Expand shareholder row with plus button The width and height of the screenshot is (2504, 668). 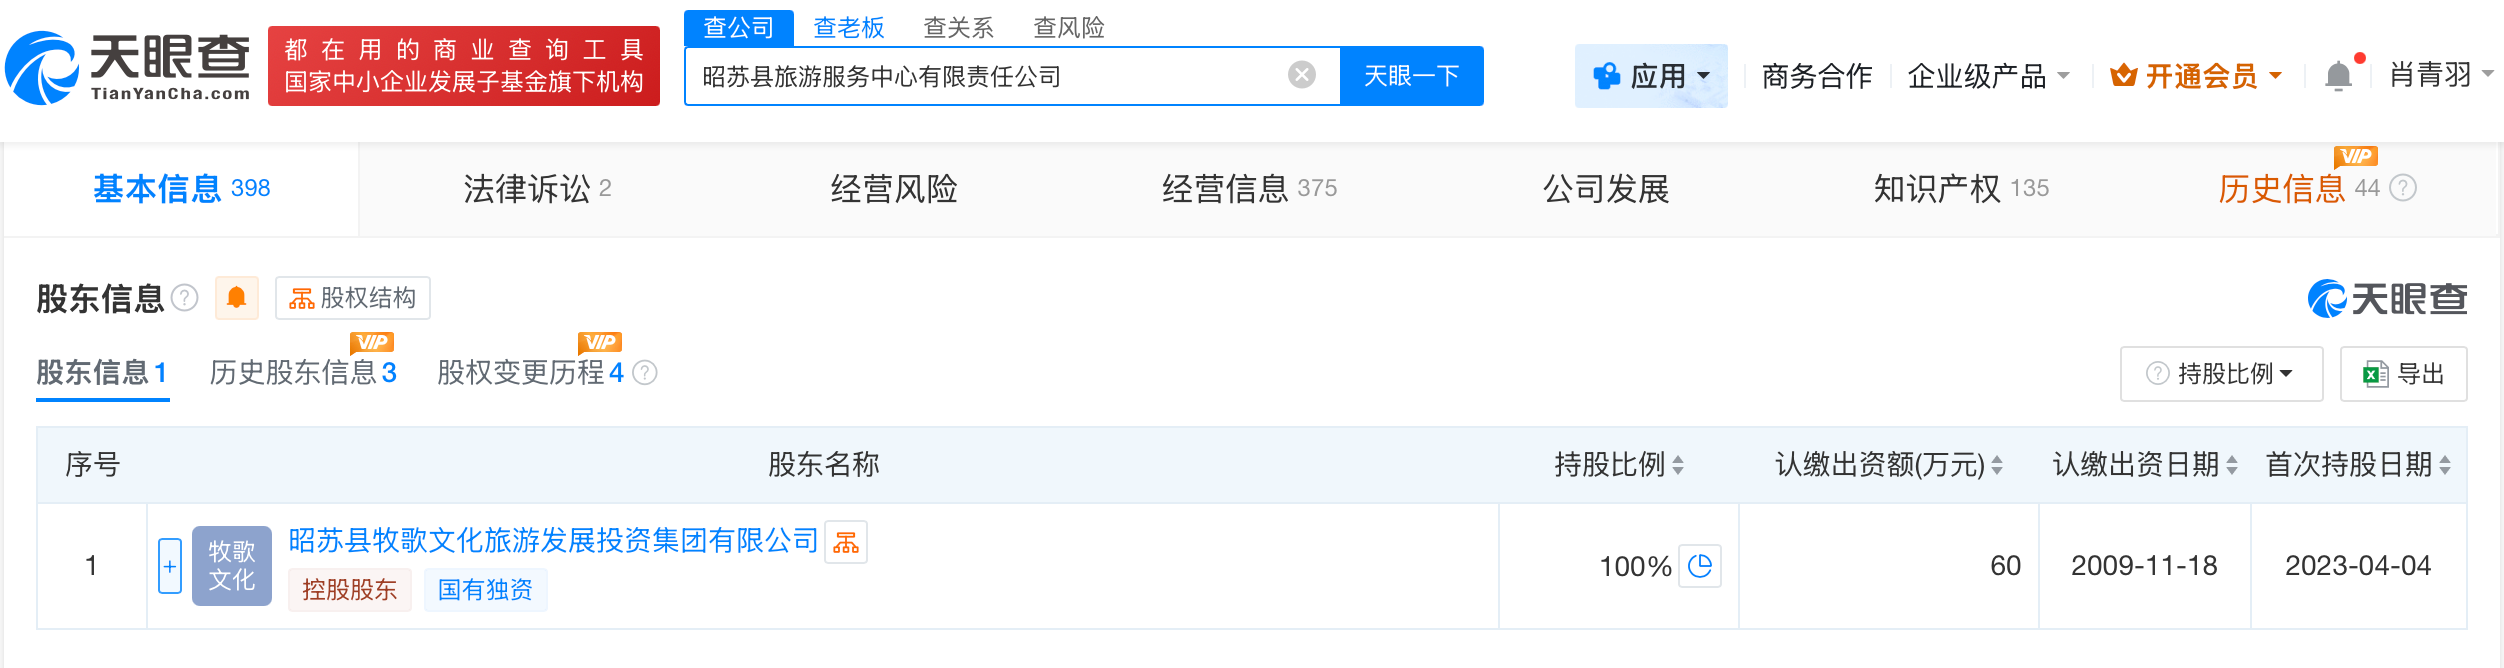coord(170,566)
